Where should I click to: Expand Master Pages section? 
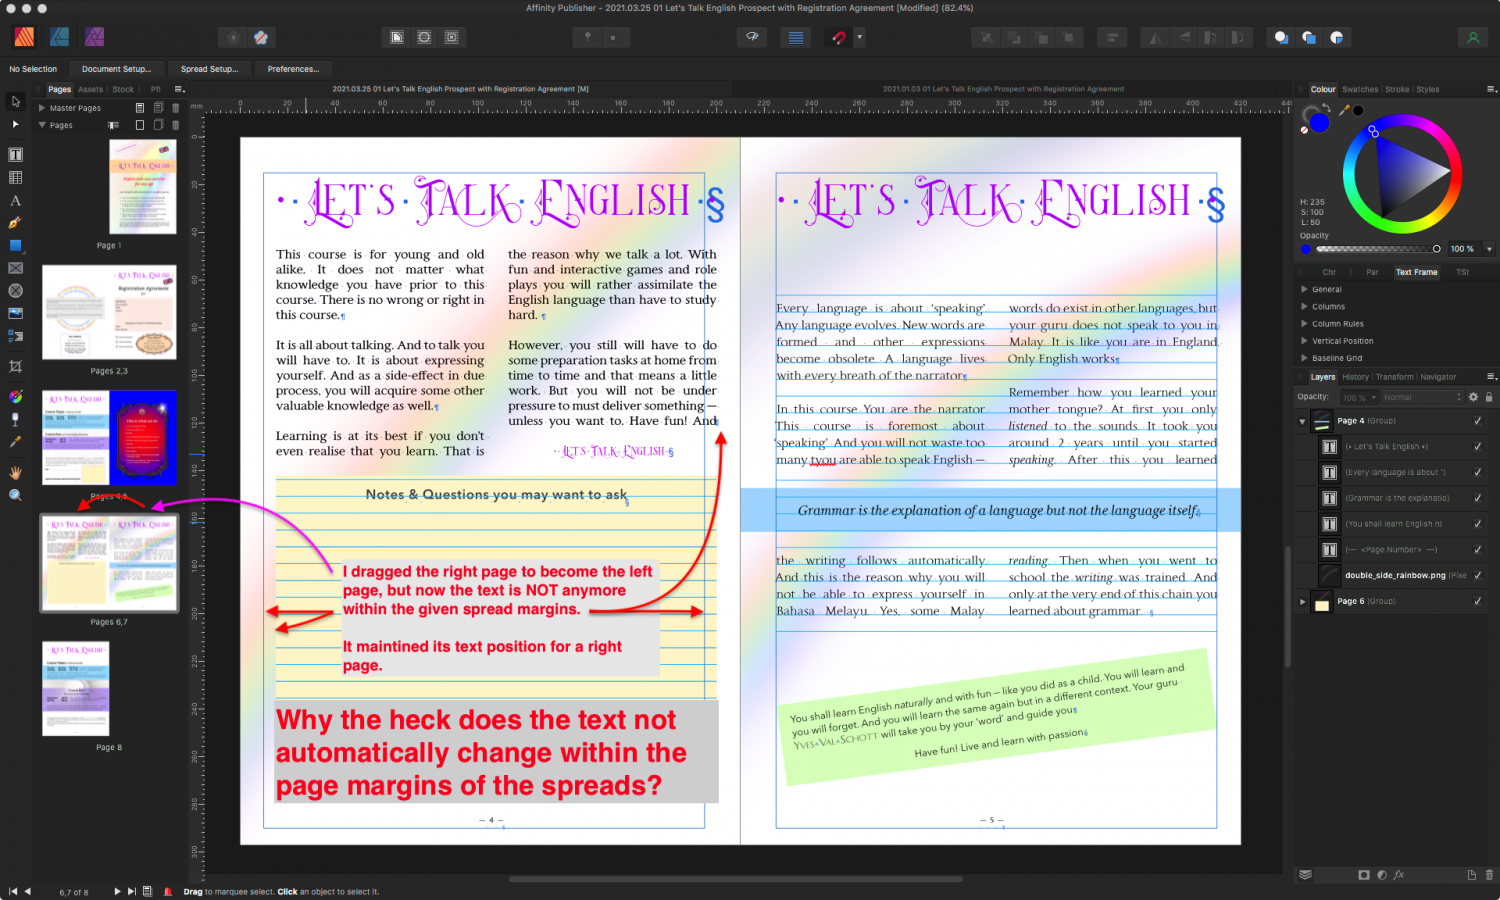pos(42,108)
